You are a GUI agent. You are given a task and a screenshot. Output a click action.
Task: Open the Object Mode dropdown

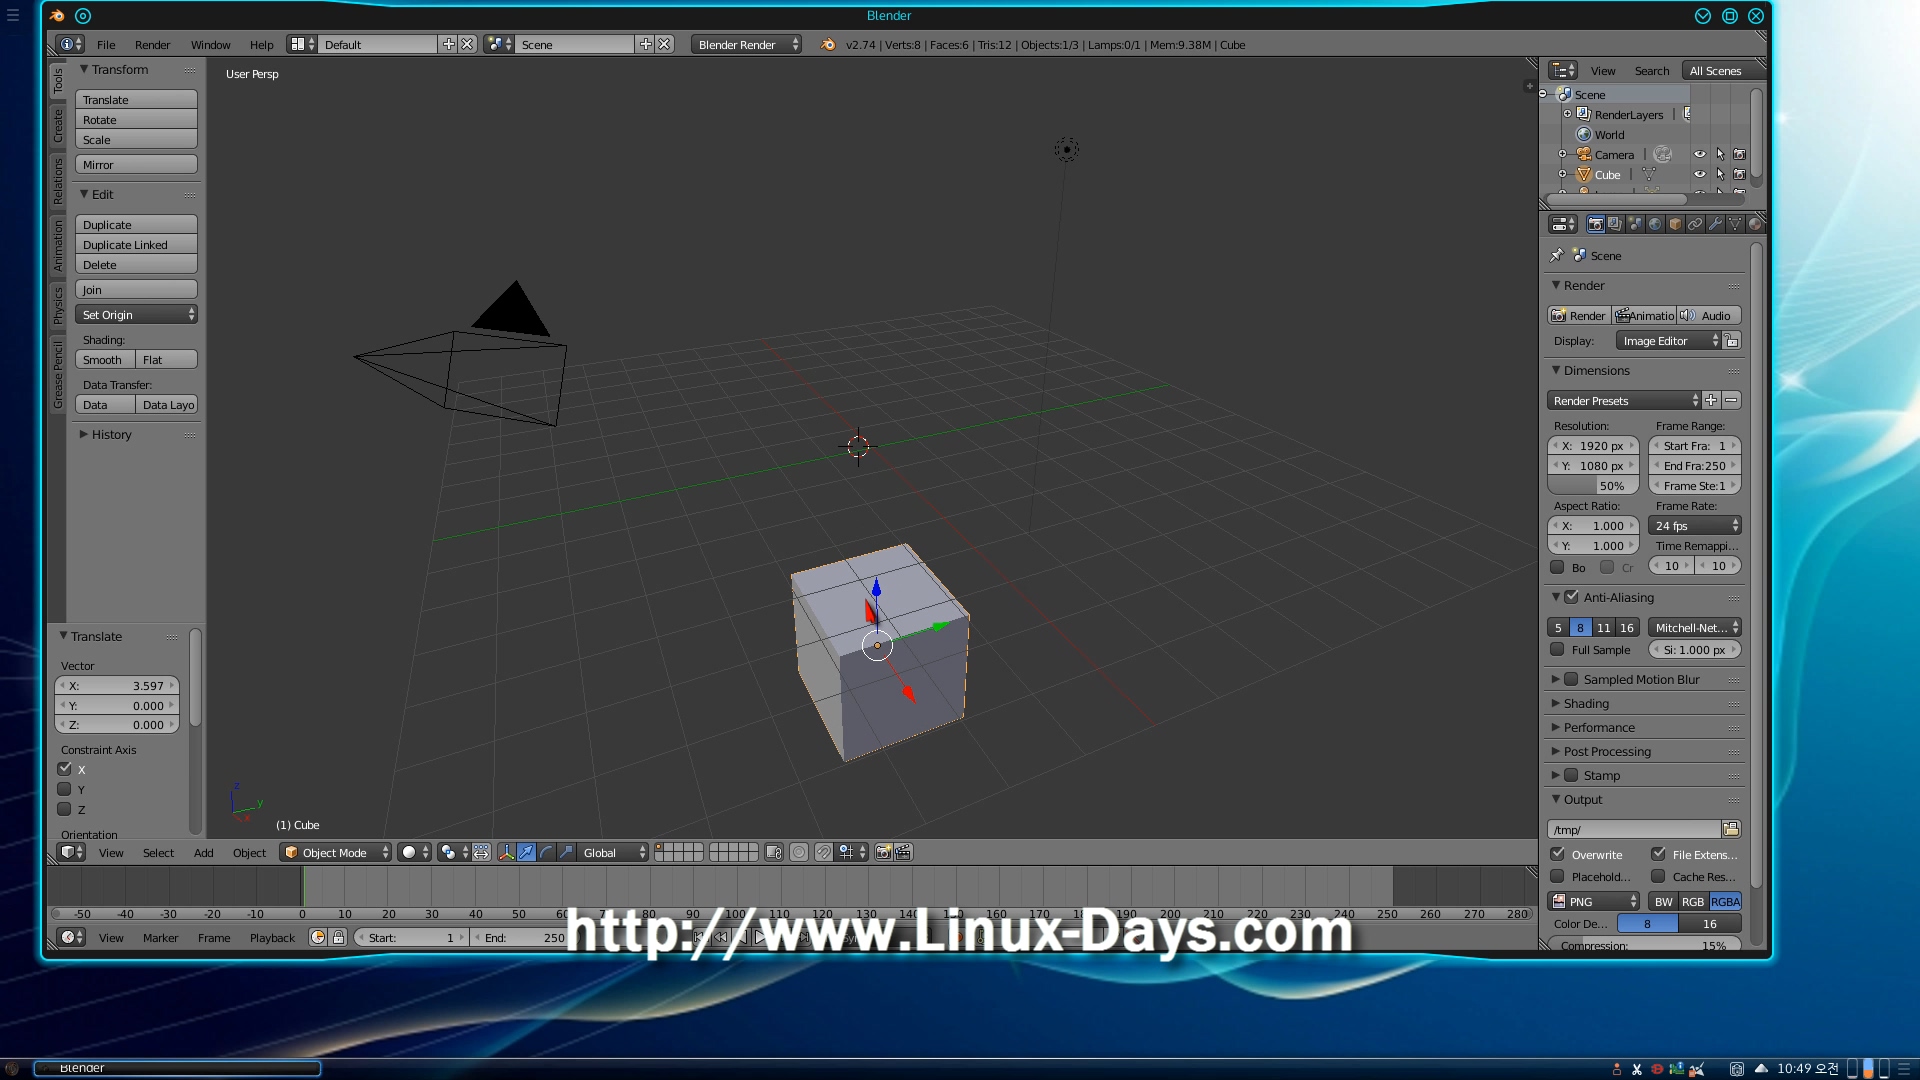click(x=335, y=853)
